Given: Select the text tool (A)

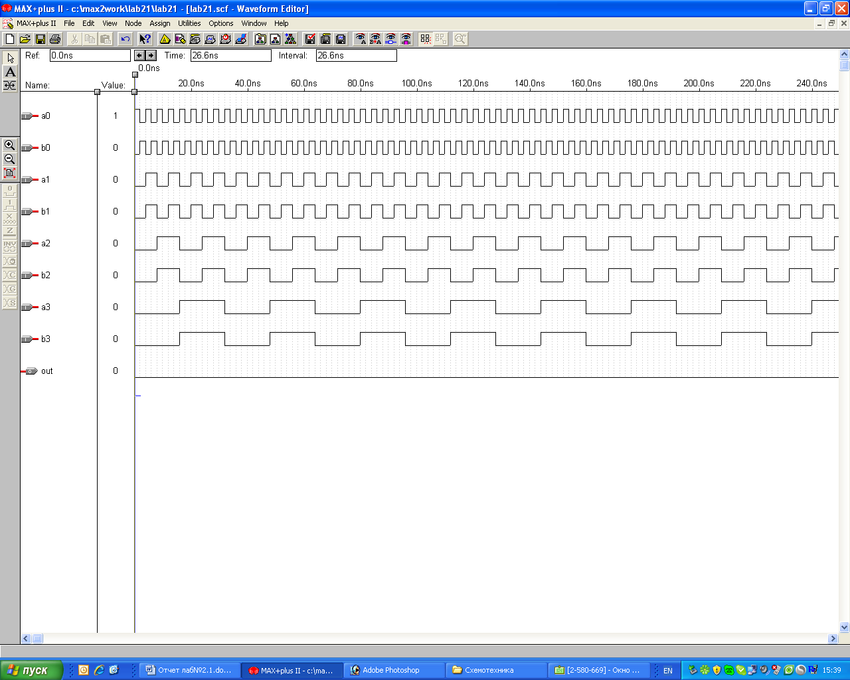Looking at the screenshot, I should click(10, 72).
